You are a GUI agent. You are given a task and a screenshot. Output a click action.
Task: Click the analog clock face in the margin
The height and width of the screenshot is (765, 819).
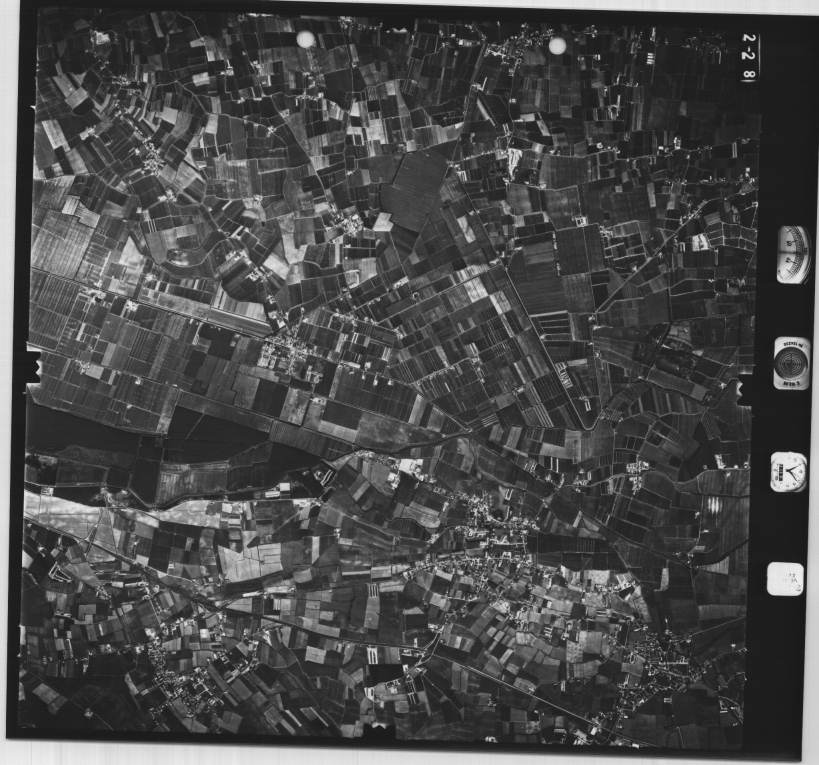789,471
